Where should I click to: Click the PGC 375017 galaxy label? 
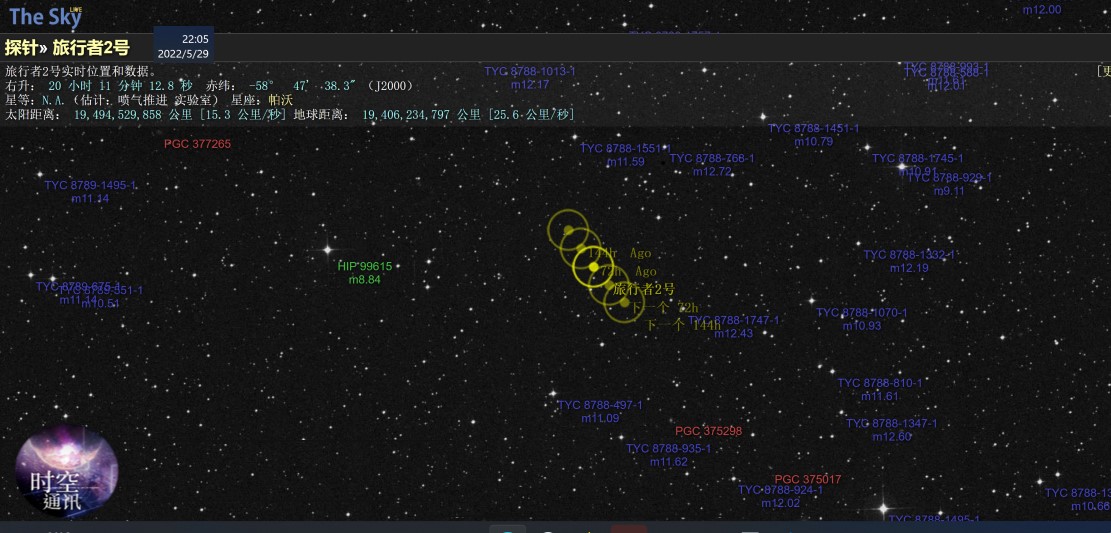(808, 480)
